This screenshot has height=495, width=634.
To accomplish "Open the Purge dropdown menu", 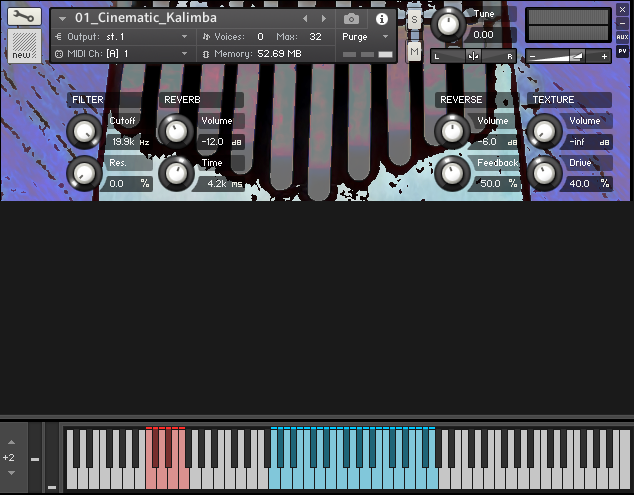I will (x=365, y=37).
